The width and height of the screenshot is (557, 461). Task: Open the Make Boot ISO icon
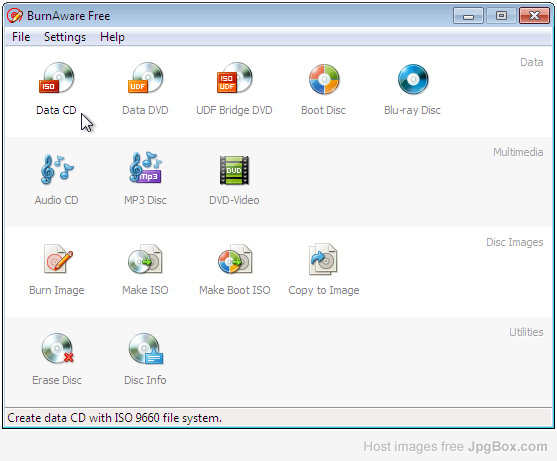tap(235, 259)
